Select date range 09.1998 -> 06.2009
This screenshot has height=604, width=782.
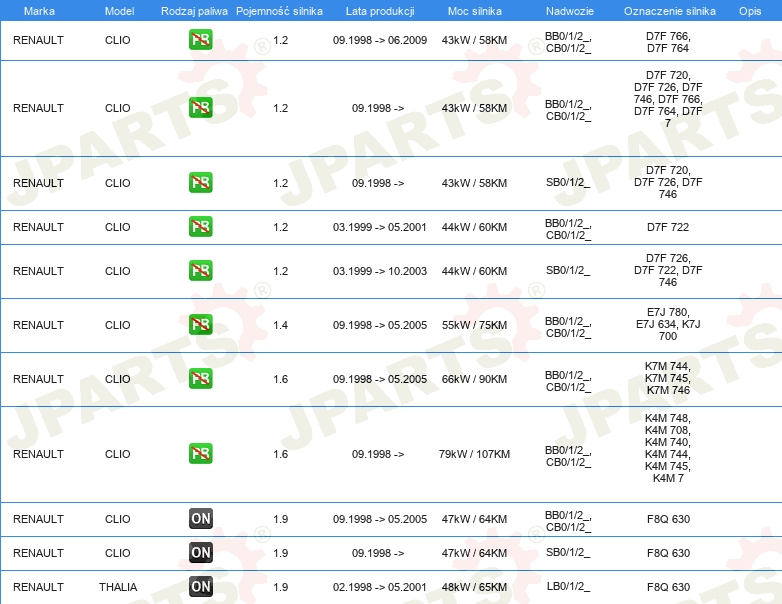click(x=380, y=40)
